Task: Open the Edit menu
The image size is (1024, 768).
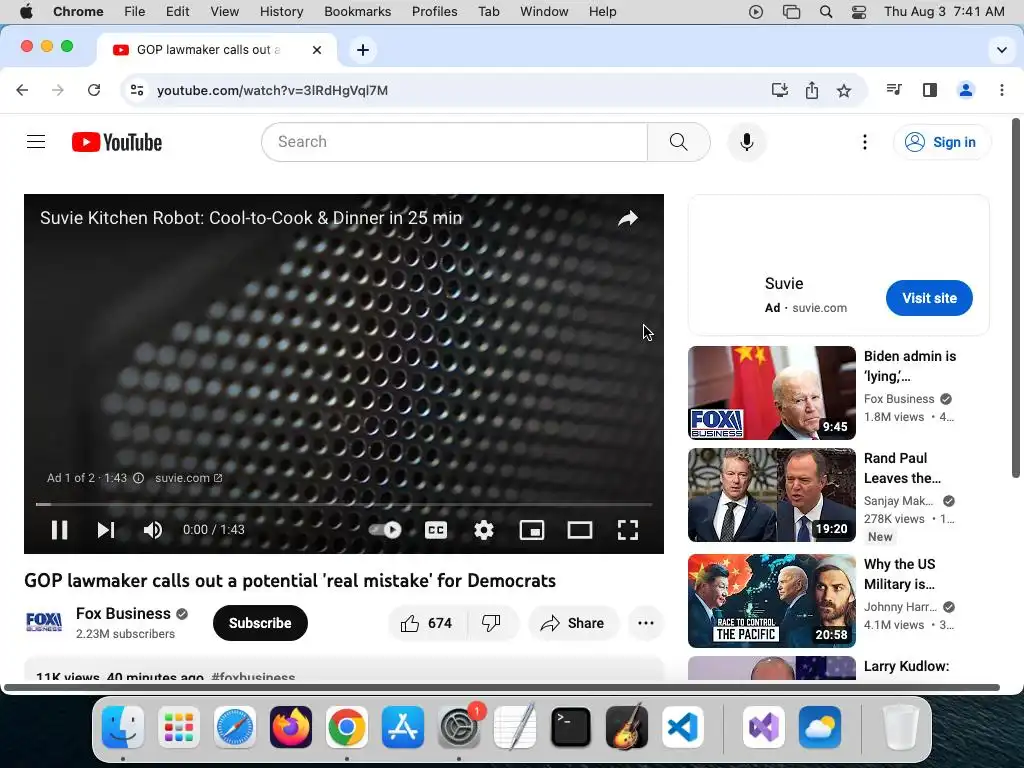Action: pos(177,12)
